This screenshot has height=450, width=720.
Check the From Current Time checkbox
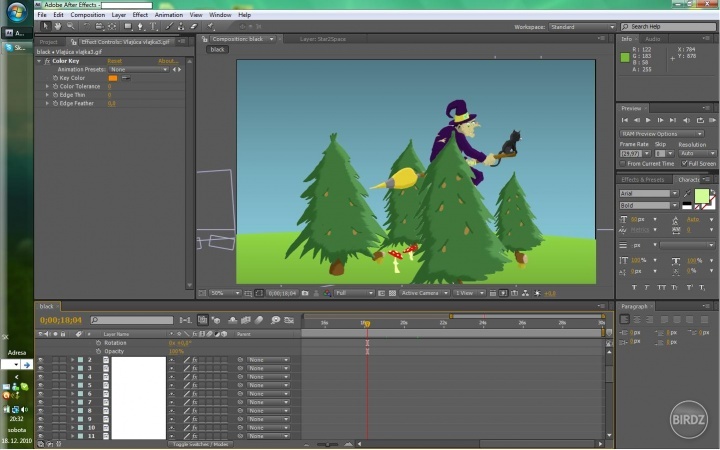623,163
